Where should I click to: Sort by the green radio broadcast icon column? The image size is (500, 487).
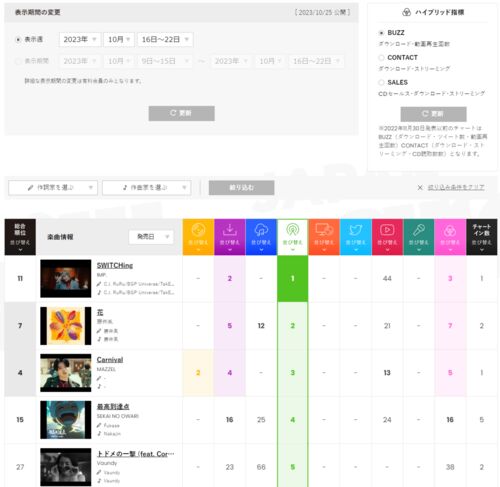(x=293, y=237)
